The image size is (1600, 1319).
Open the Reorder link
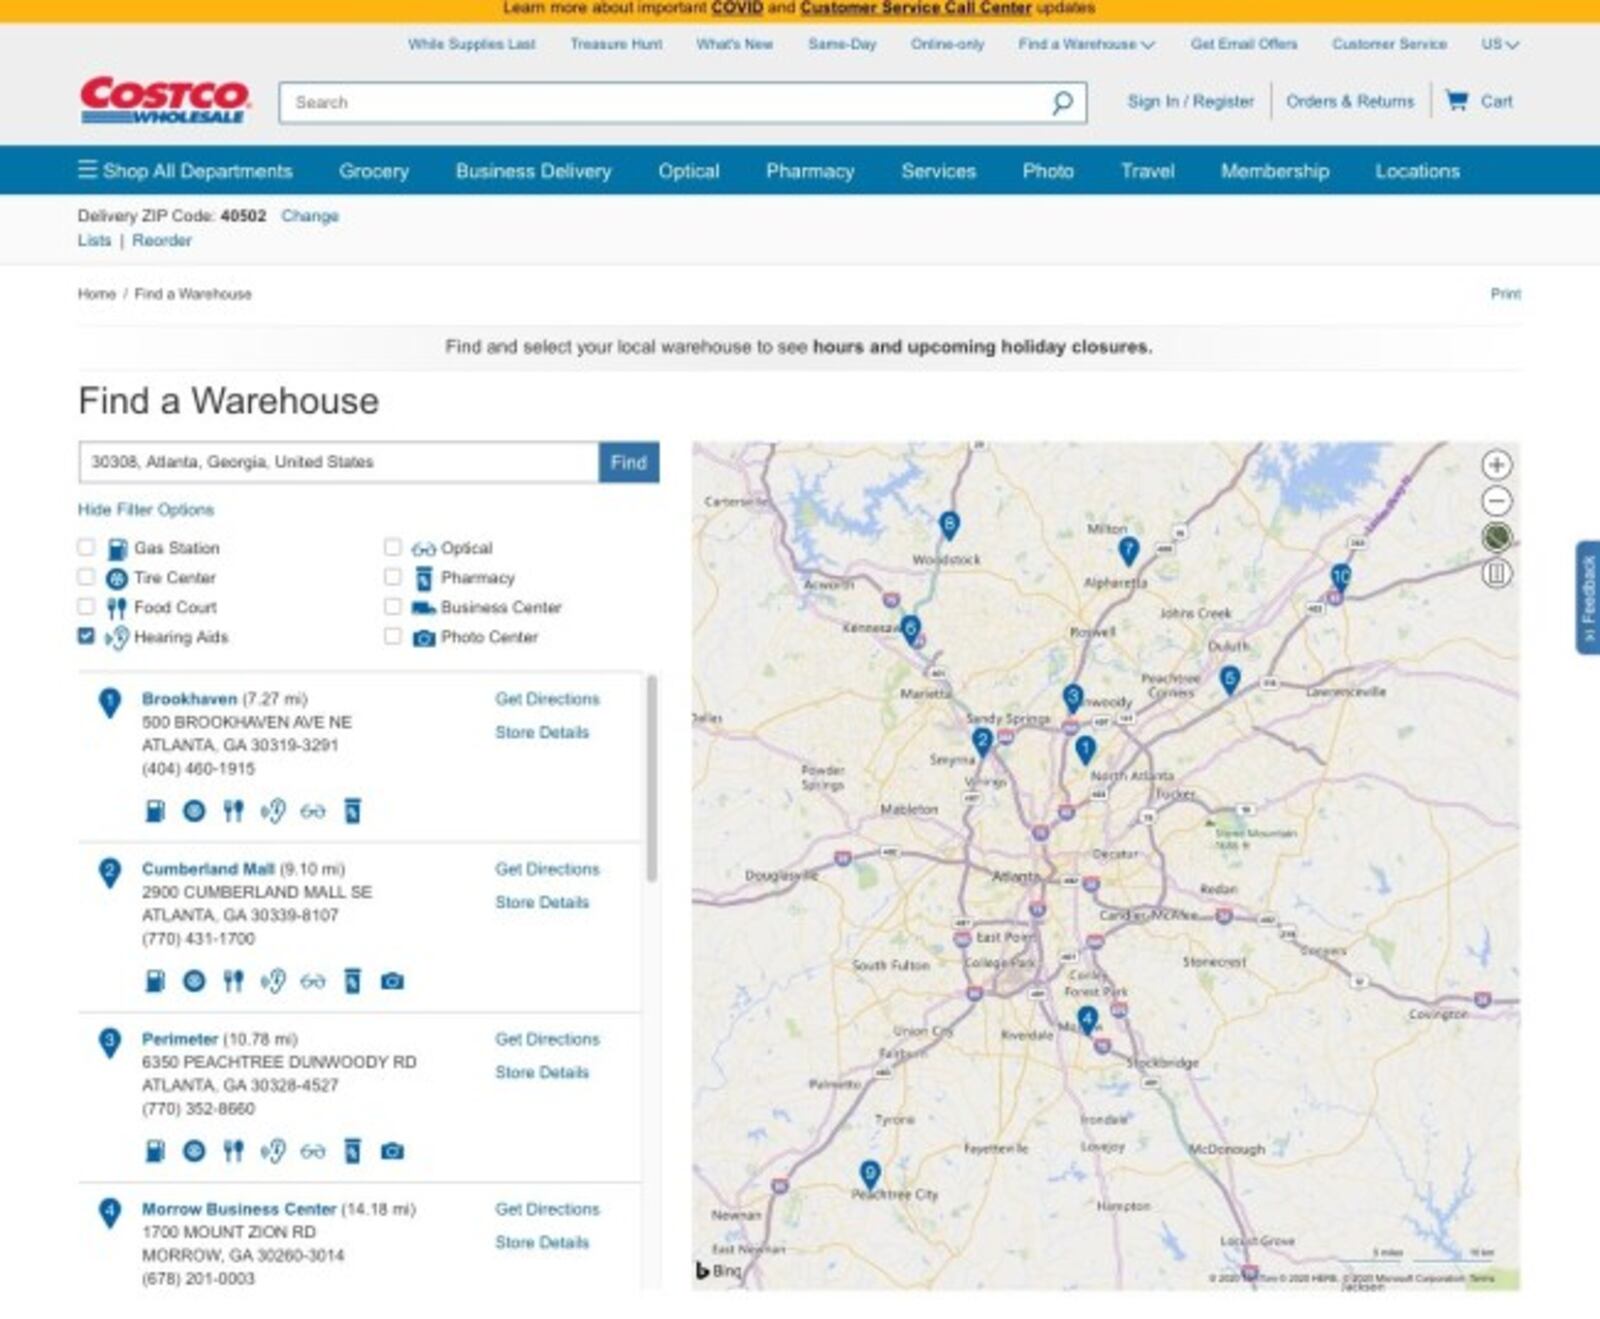[x=162, y=240]
